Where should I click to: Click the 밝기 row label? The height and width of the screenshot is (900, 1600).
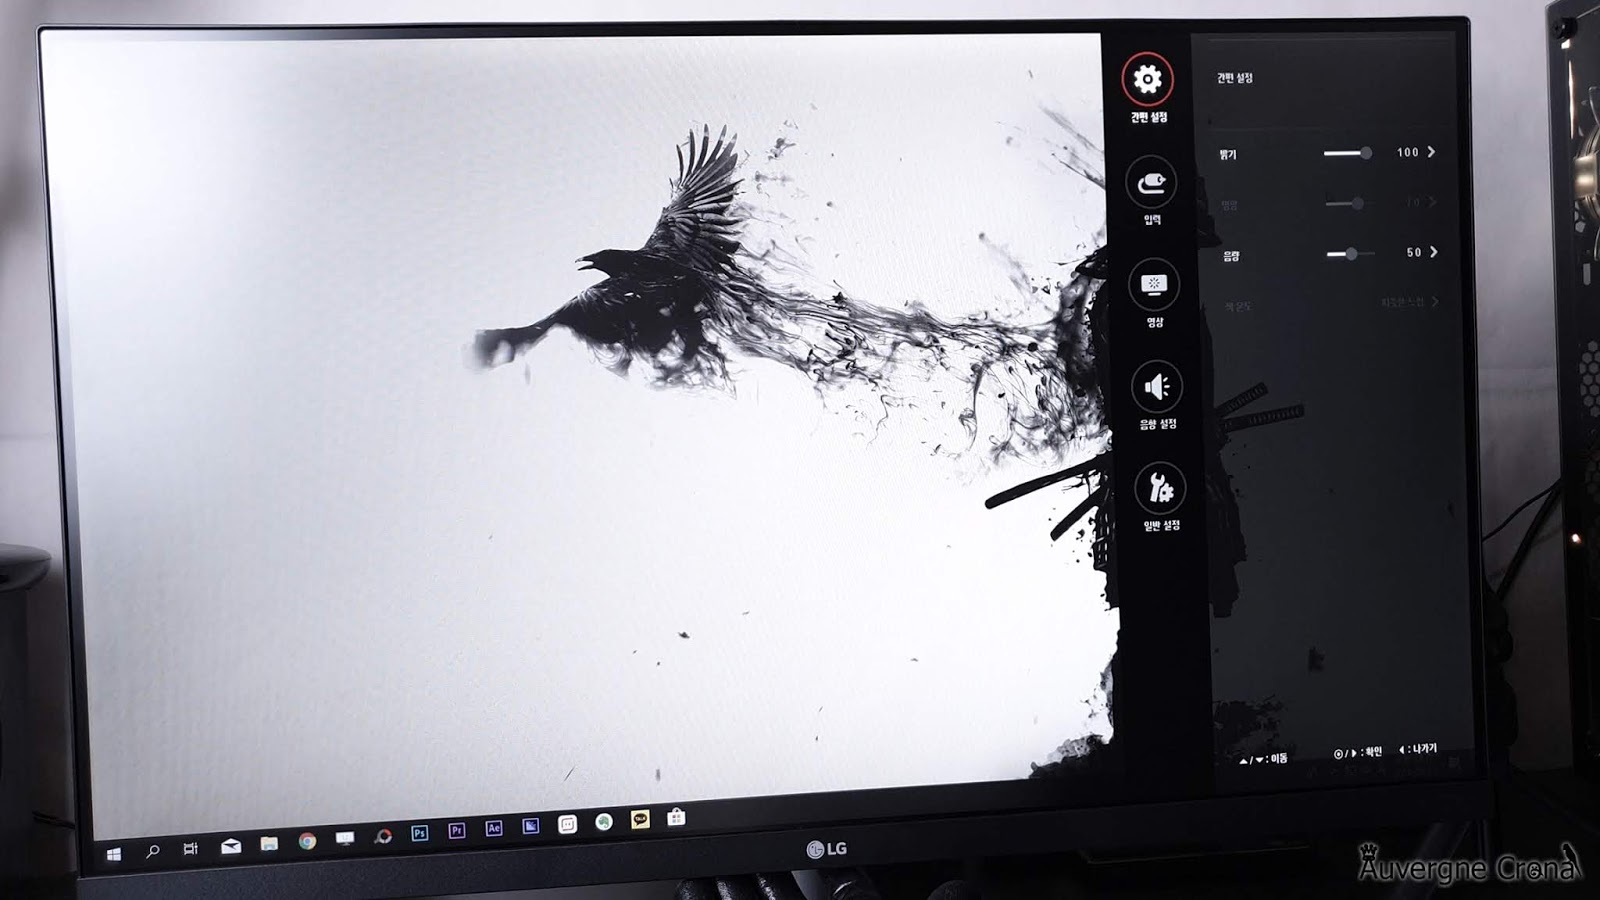1228,155
